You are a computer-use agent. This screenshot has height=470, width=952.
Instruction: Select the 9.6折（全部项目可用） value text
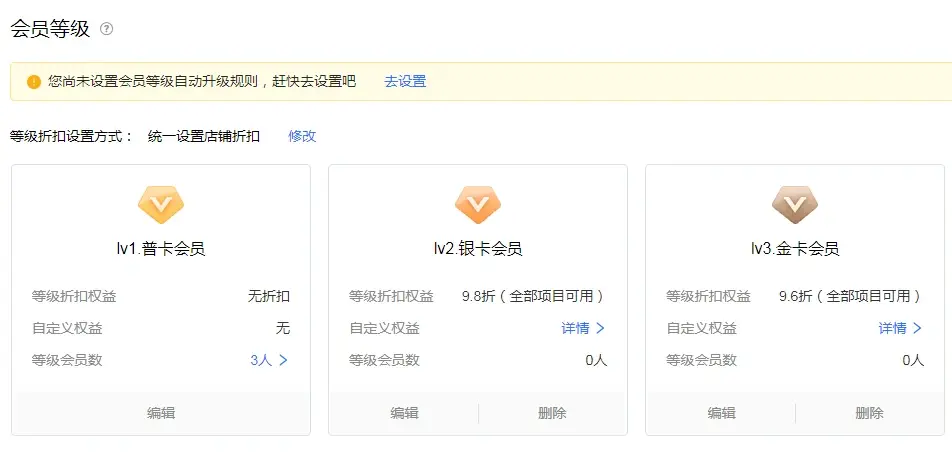pyautogui.click(x=851, y=296)
